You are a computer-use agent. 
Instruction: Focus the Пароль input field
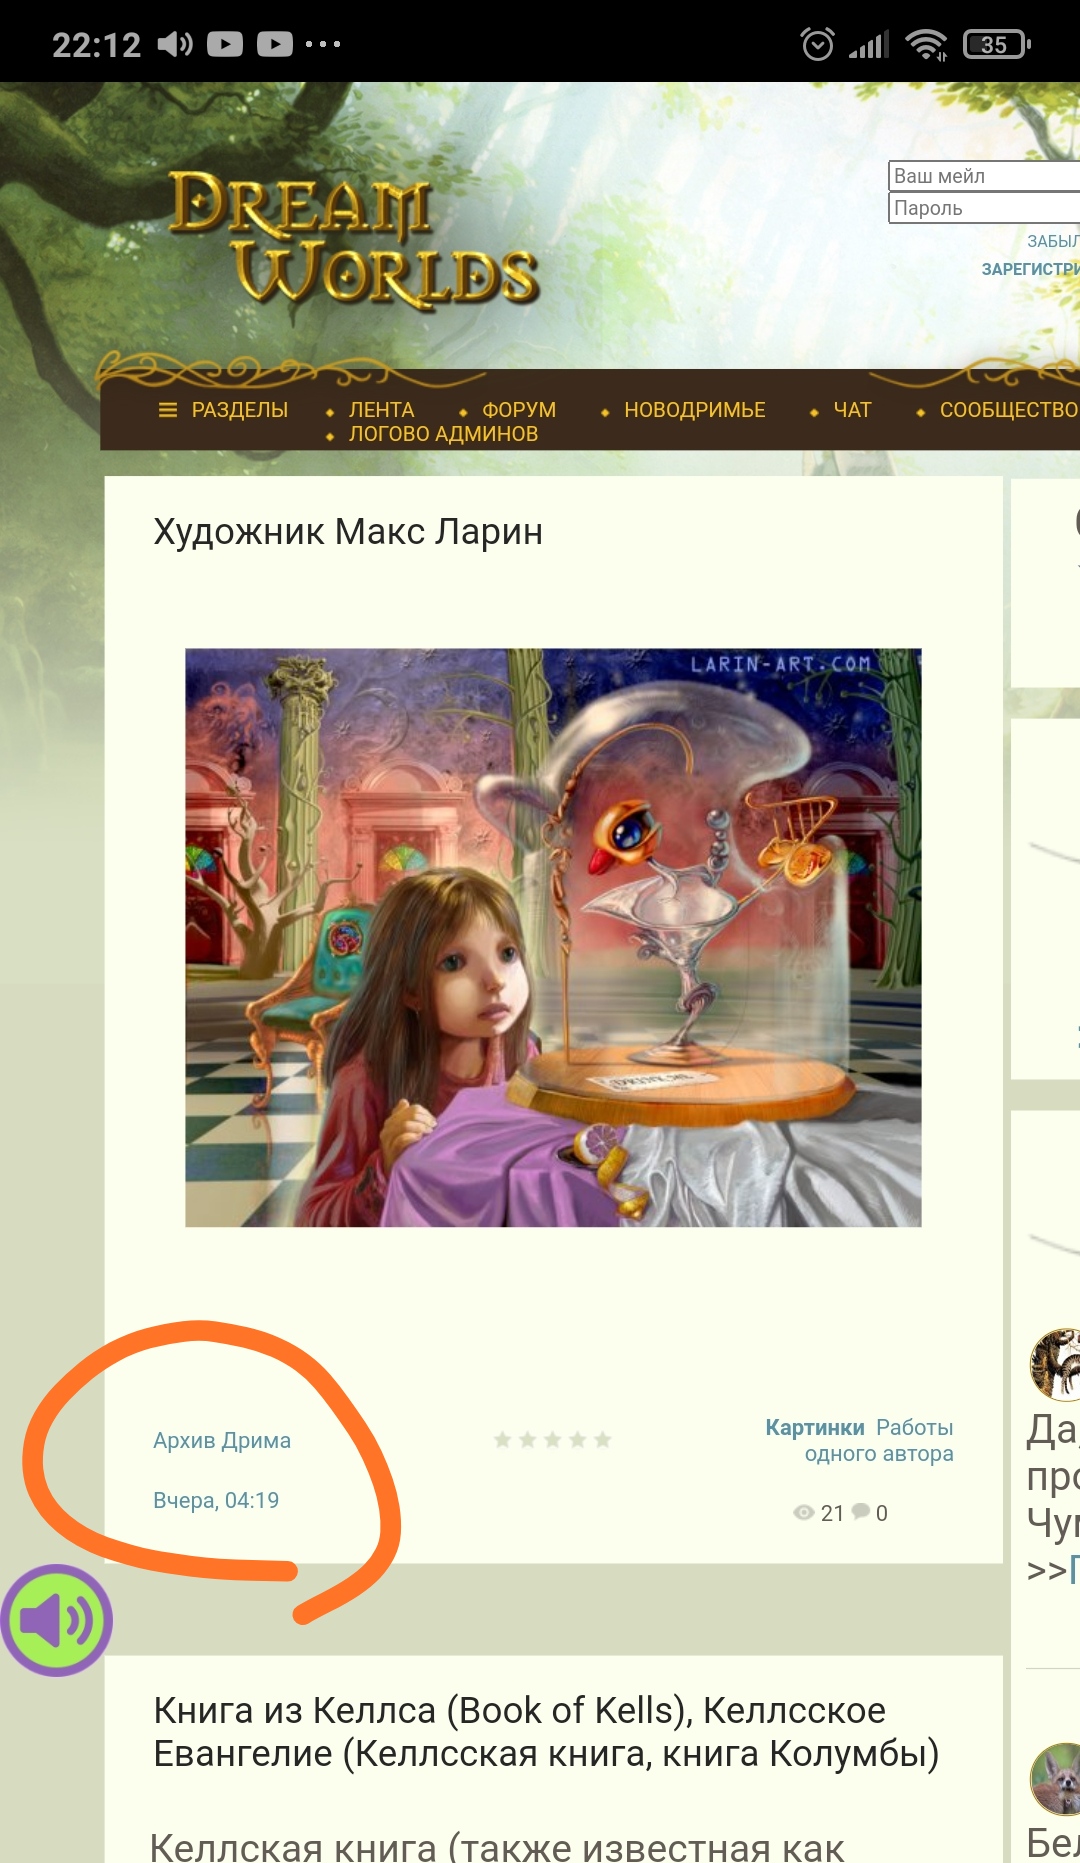984,208
